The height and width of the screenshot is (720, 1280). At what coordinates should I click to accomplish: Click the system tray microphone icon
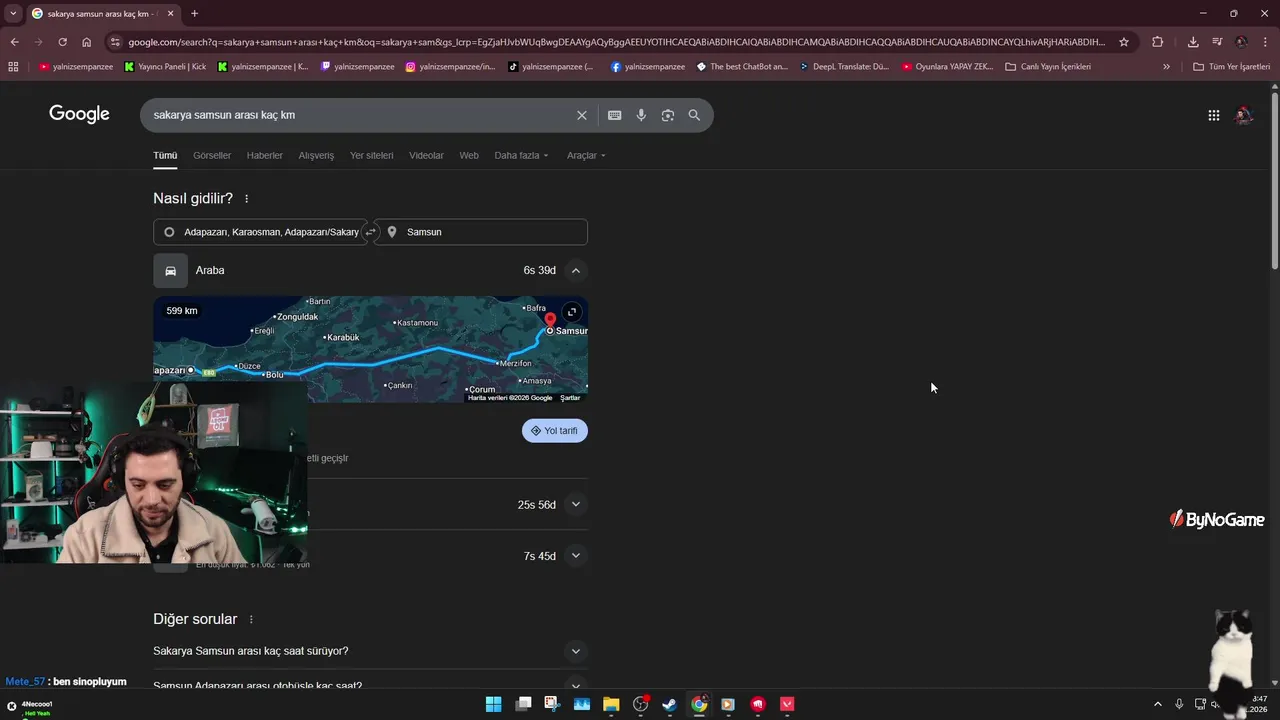coord(1179,704)
